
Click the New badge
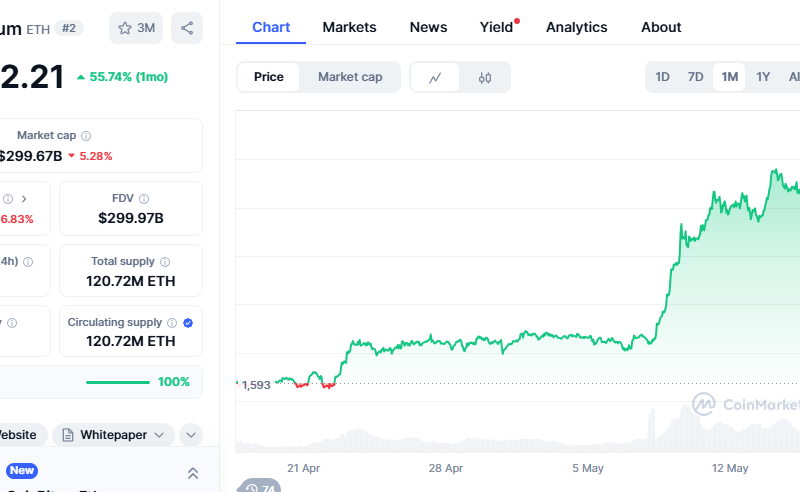22,471
